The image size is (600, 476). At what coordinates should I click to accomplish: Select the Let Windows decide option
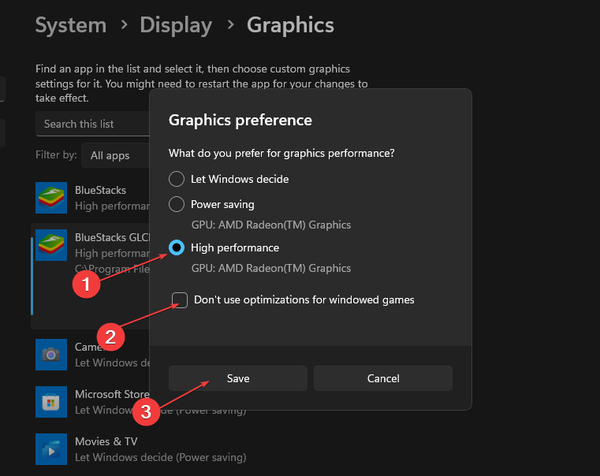[x=177, y=179]
